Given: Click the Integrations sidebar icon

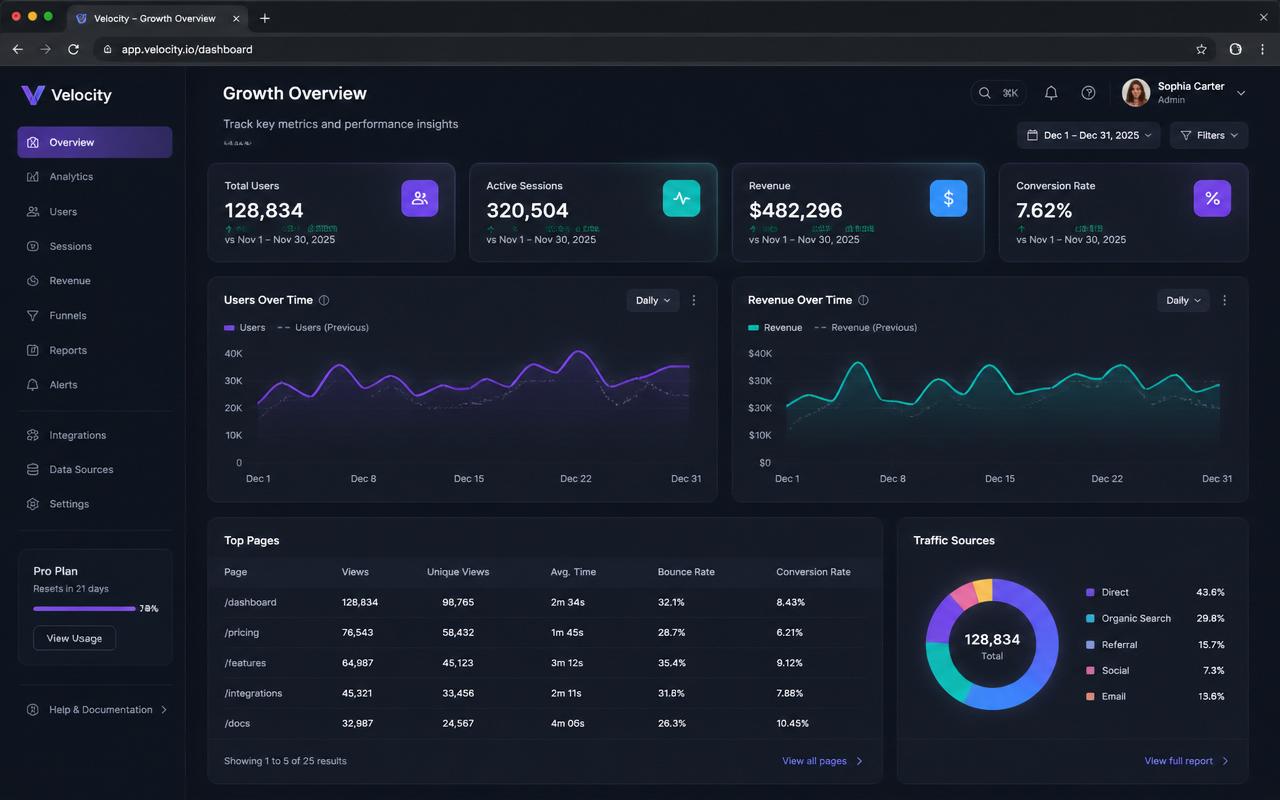Looking at the screenshot, I should pos(33,435).
